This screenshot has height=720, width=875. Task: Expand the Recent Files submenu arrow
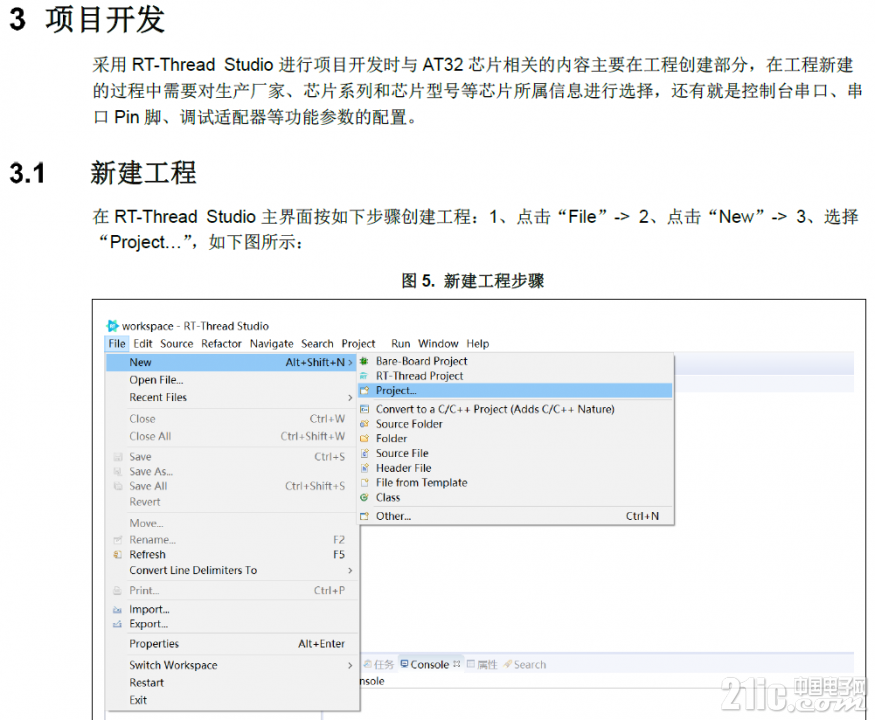(x=350, y=397)
